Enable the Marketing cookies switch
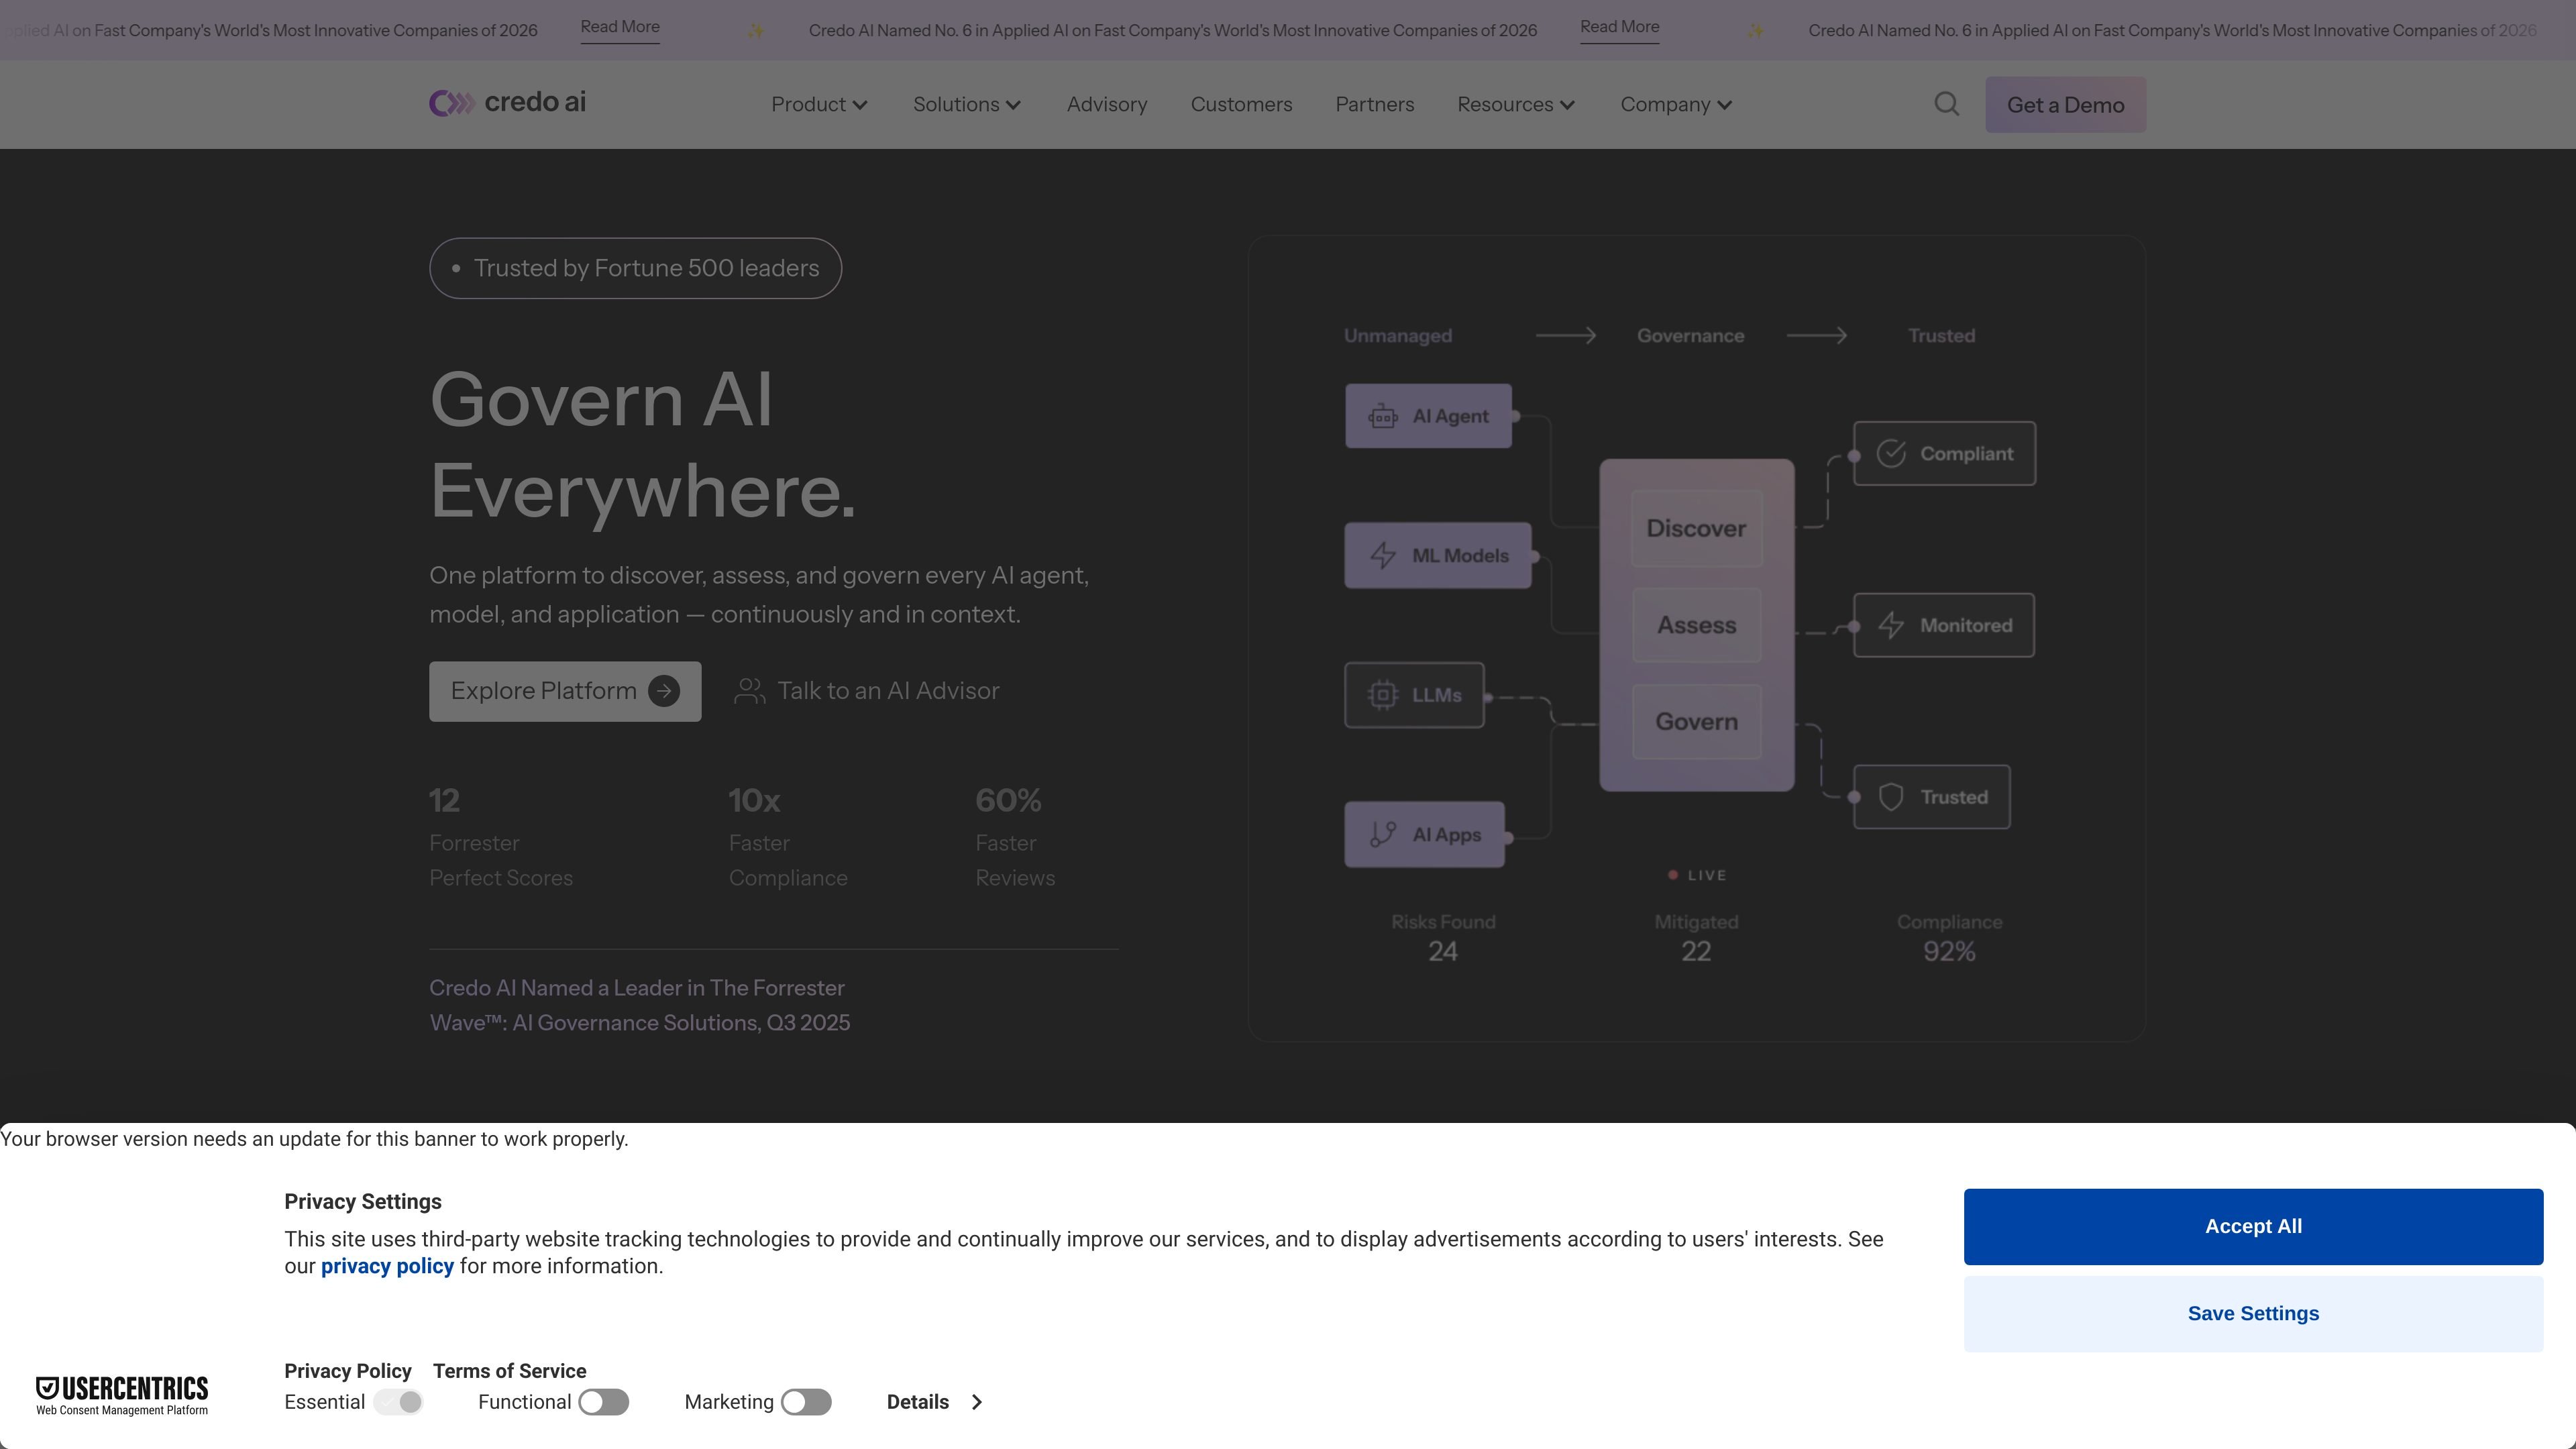The width and height of the screenshot is (2576, 1449). [806, 1402]
